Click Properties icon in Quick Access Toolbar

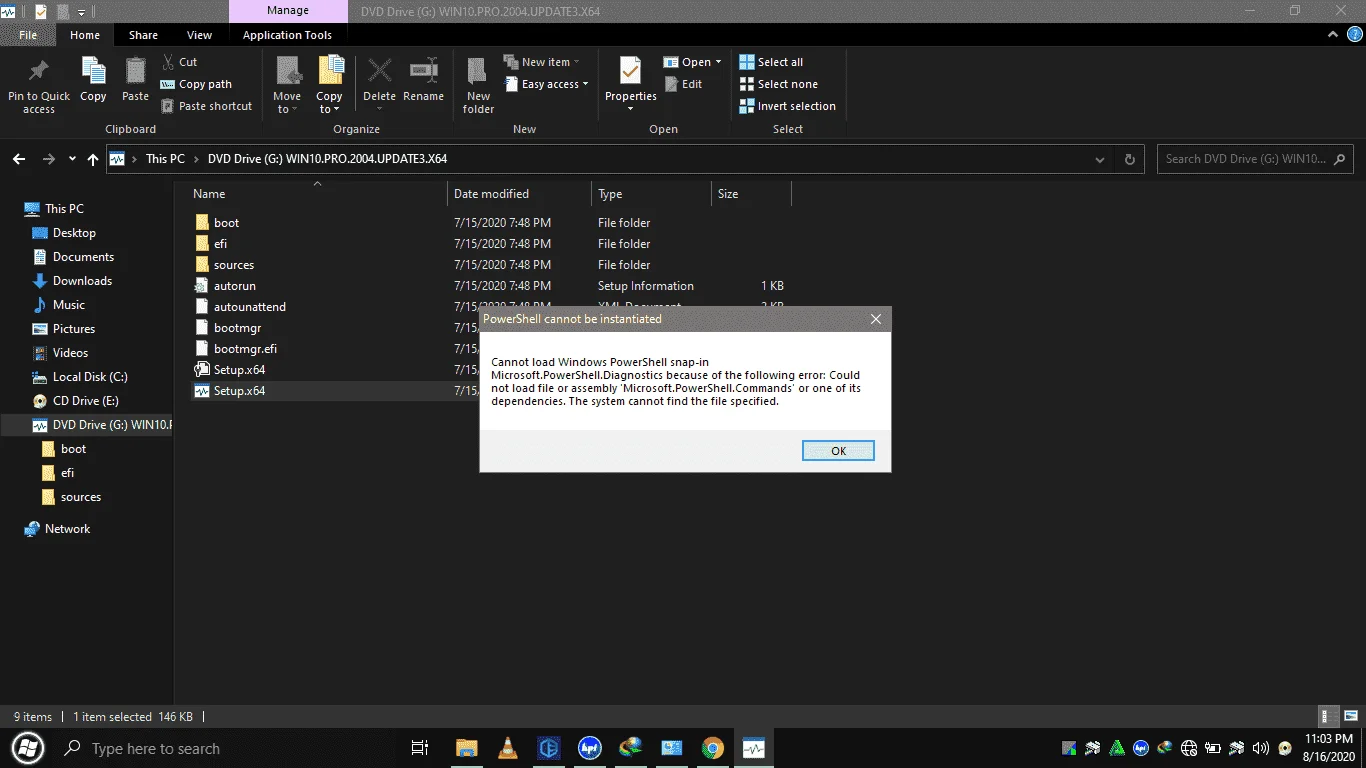pos(39,12)
